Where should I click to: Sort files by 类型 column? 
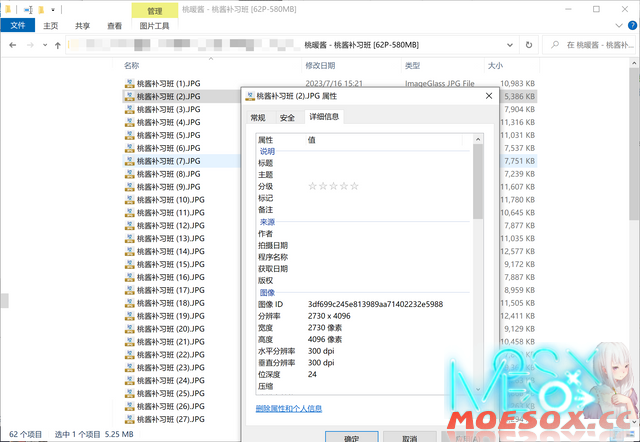[x=413, y=65]
